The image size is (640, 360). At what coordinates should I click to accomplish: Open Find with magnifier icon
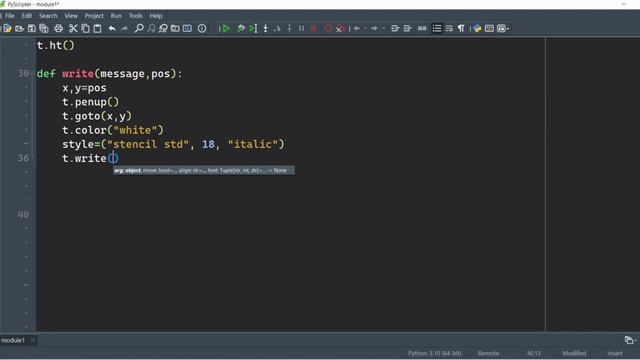[139, 29]
